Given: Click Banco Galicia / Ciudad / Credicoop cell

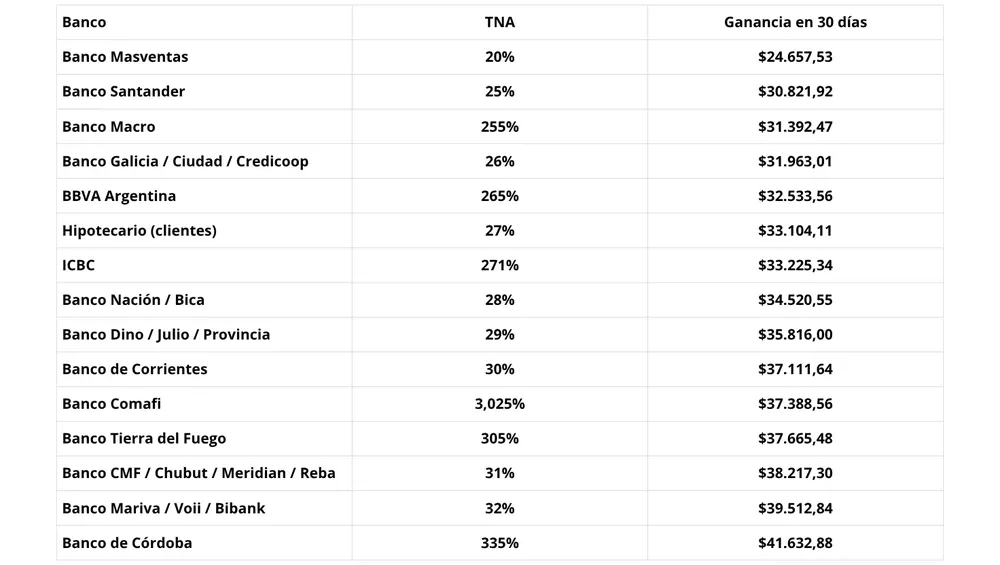Looking at the screenshot, I should pyautogui.click(x=185, y=161).
